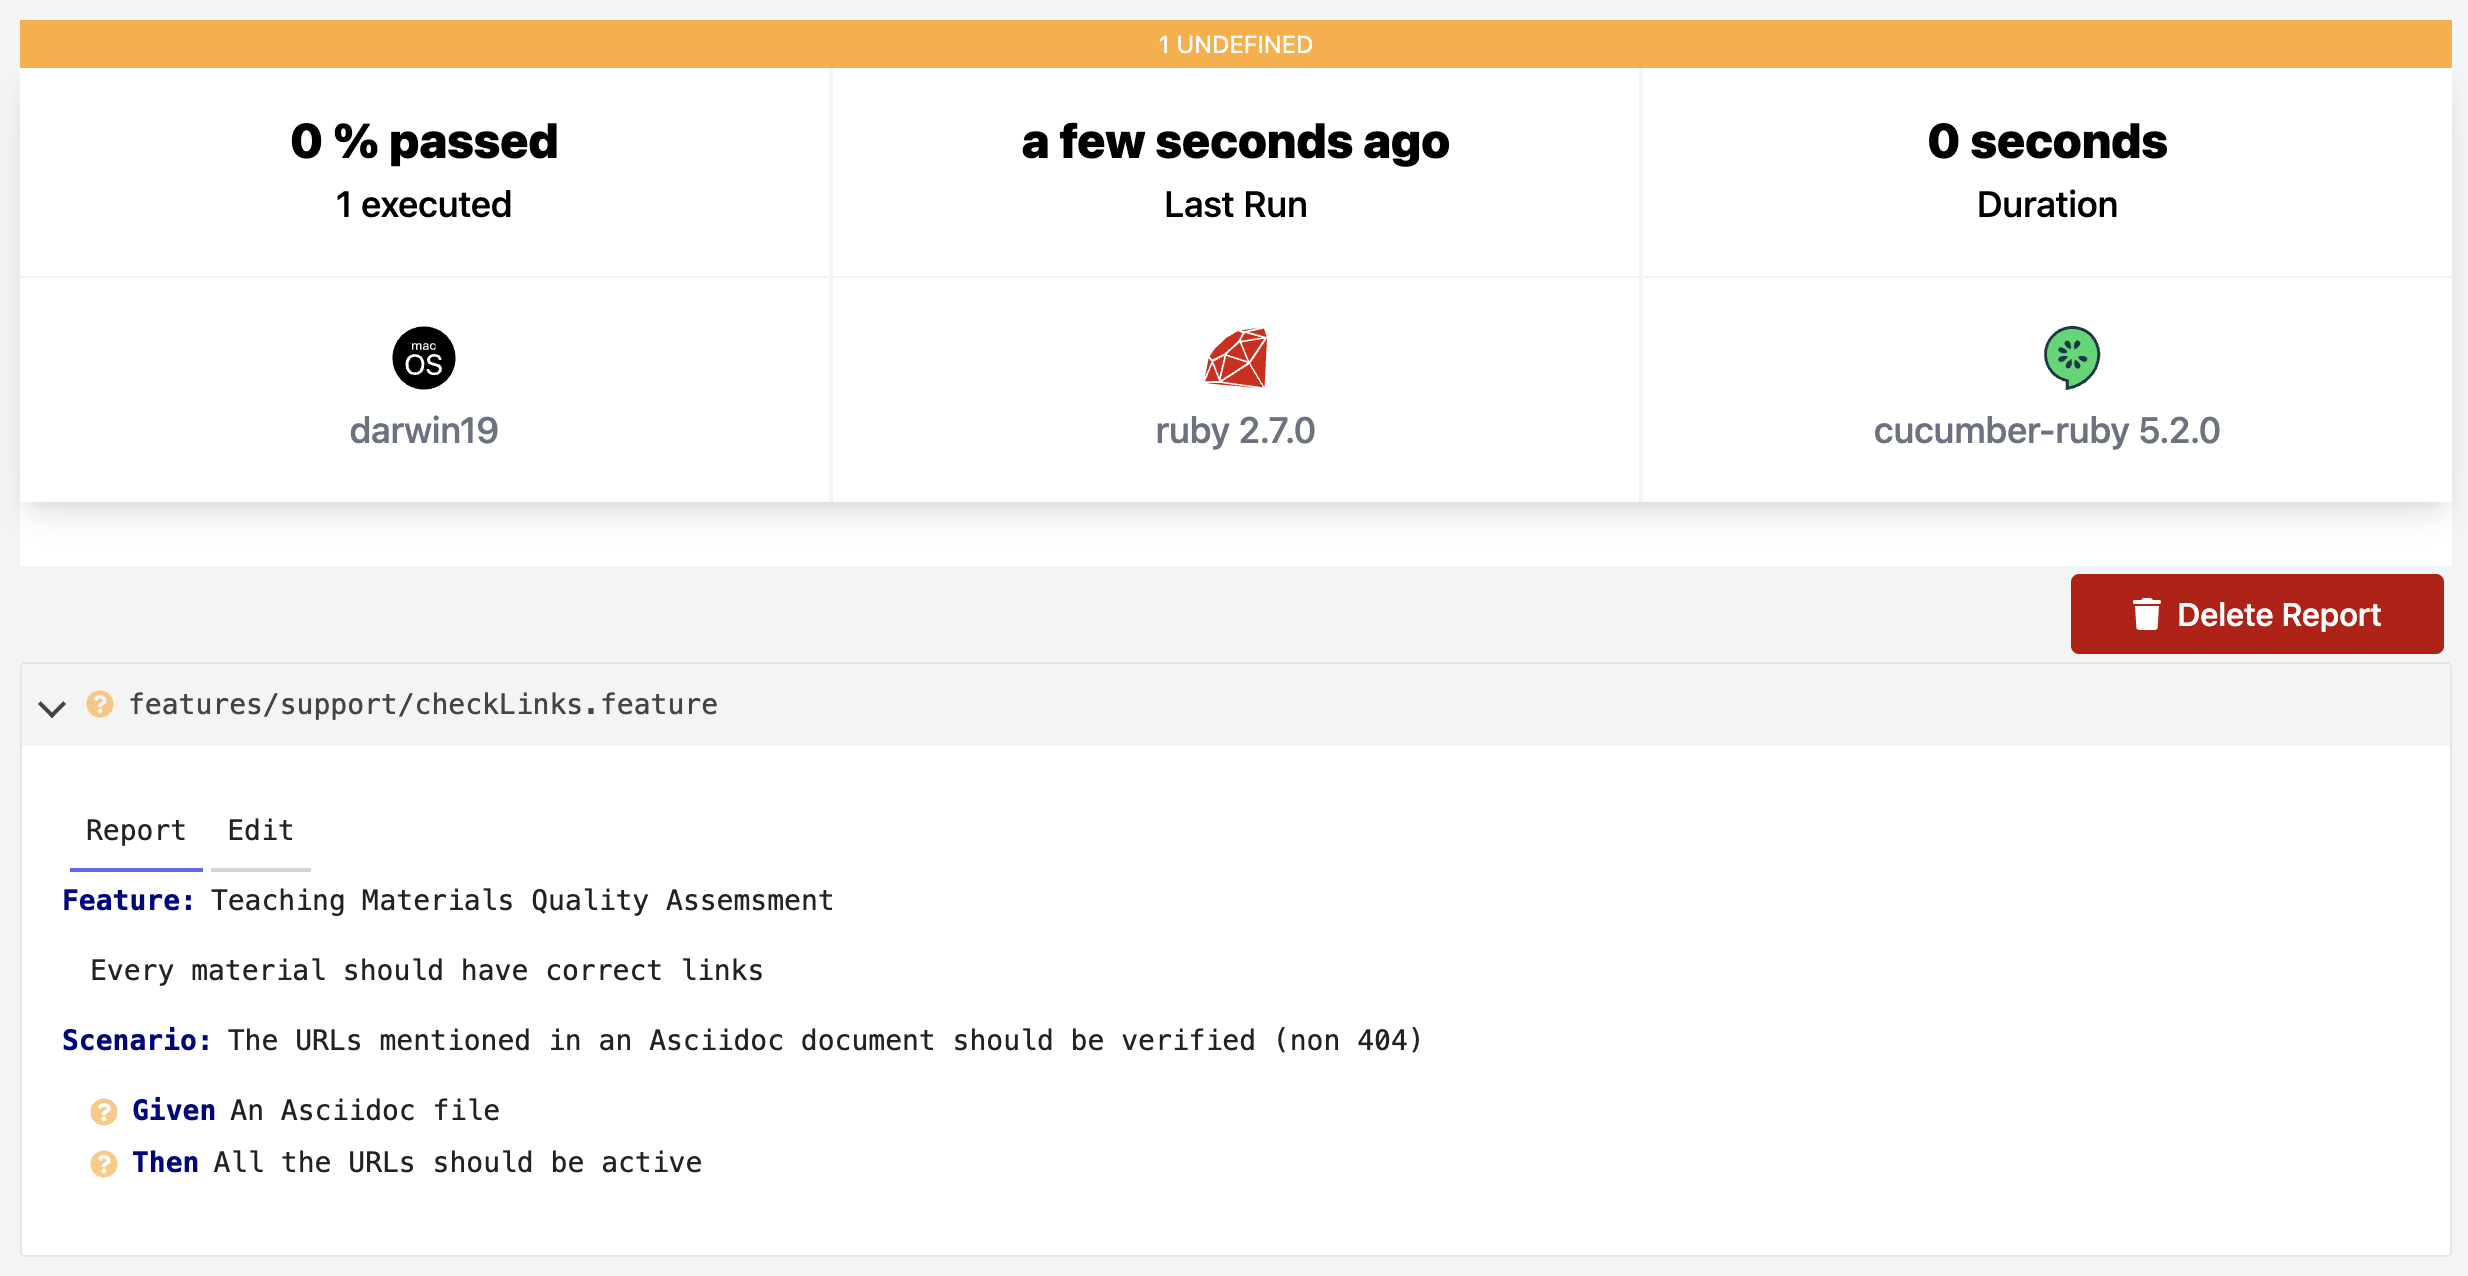Click the trash icon in Delete Report

pyautogui.click(x=2146, y=614)
